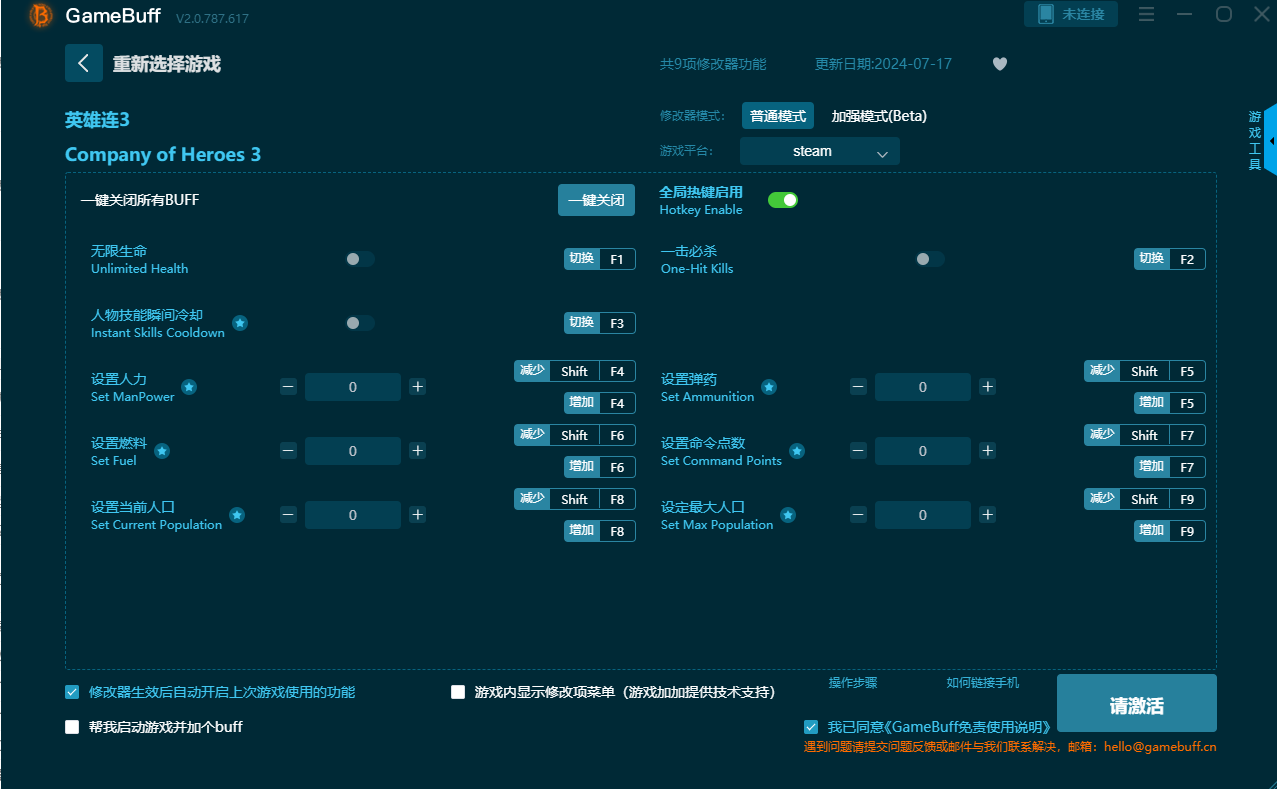Viewport: 1277px width, 789px height.
Task: Click the Set ManPower value field
Action: point(353,387)
